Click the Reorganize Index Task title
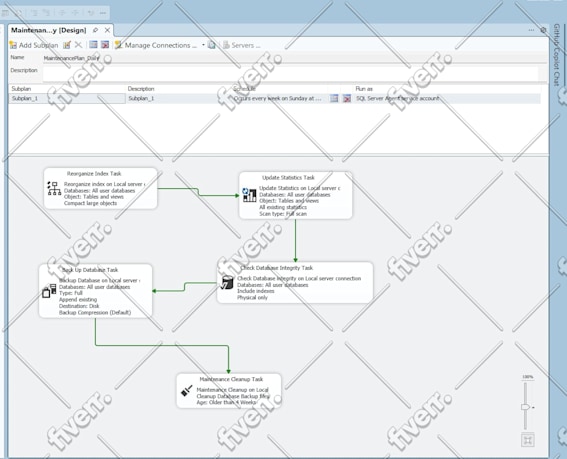Screen dimensions: 567x459 pyautogui.click(x=94, y=174)
